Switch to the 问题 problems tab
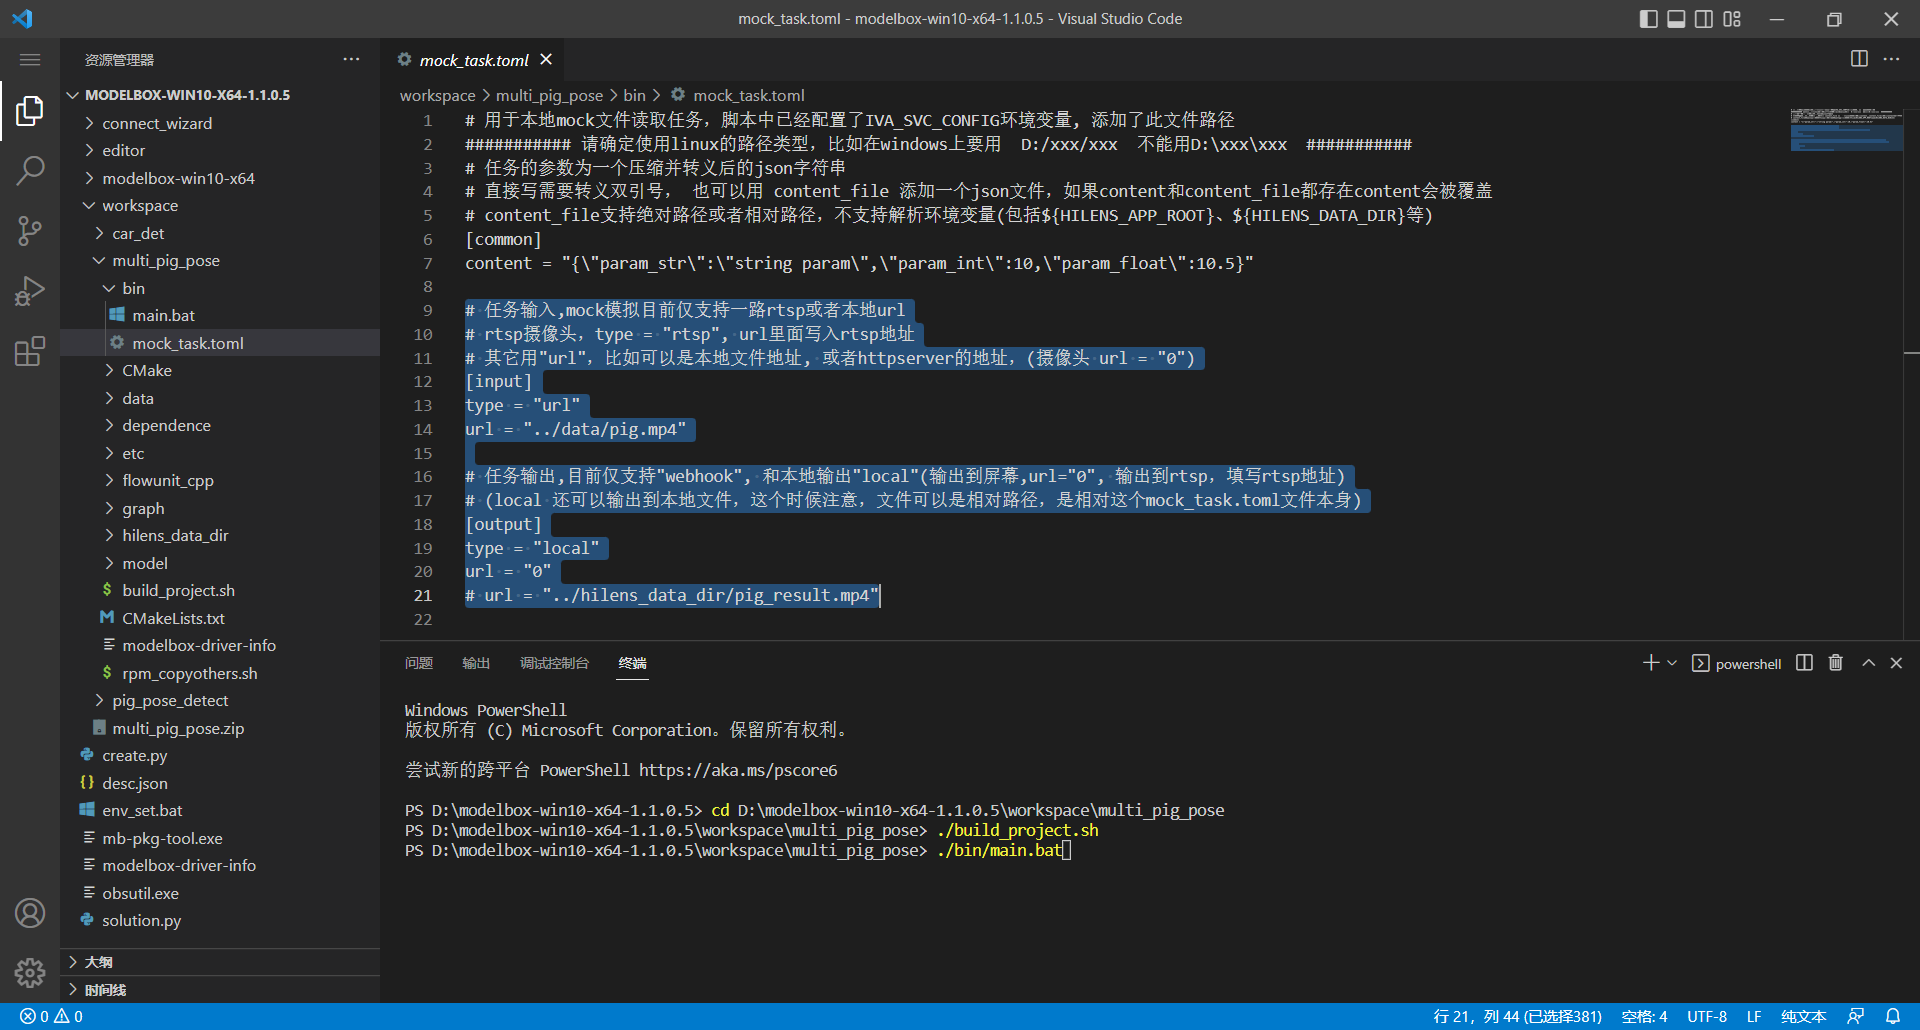This screenshot has width=1920, height=1030. [x=419, y=663]
